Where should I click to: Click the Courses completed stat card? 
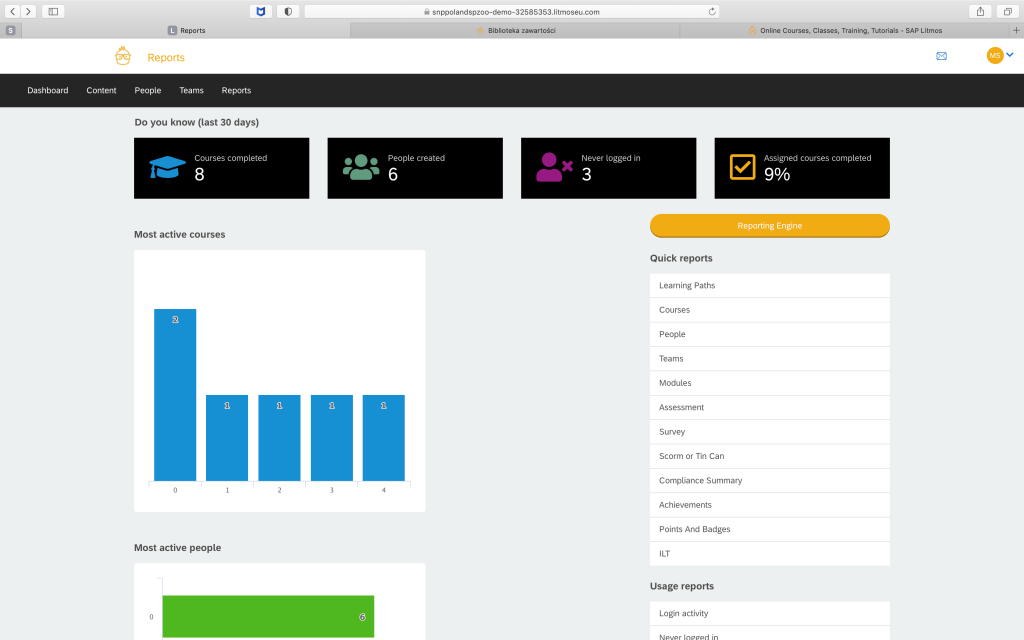(221, 168)
